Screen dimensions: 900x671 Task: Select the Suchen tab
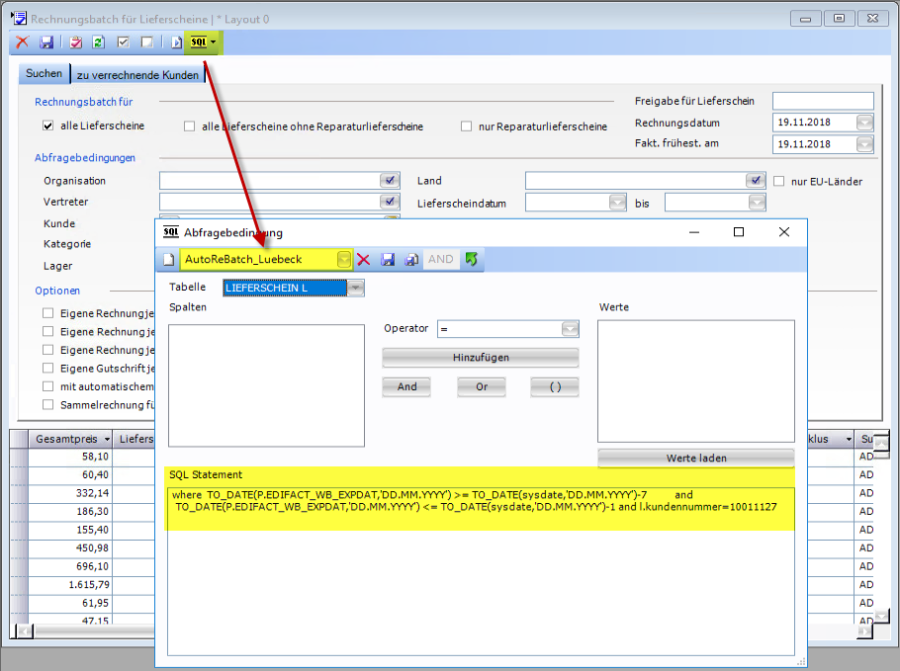44,74
